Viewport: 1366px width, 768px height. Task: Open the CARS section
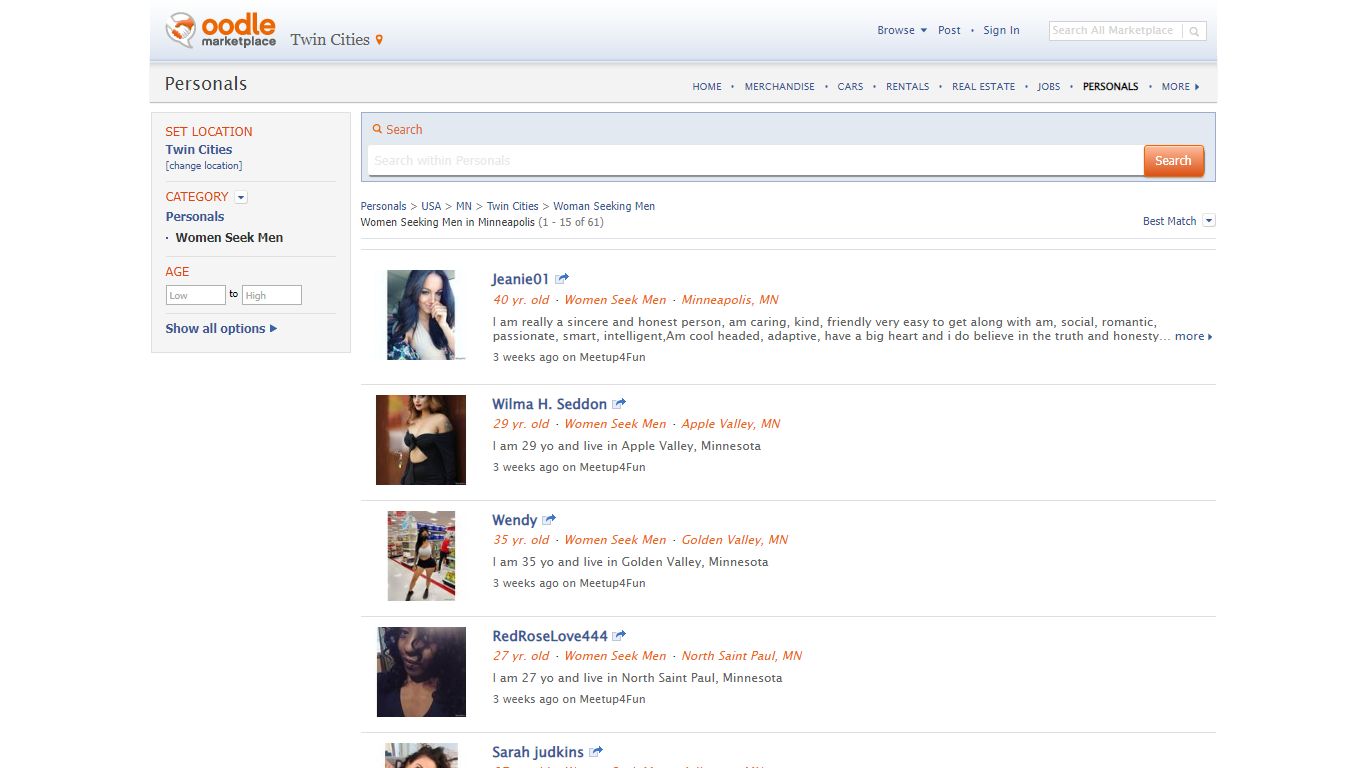850,87
